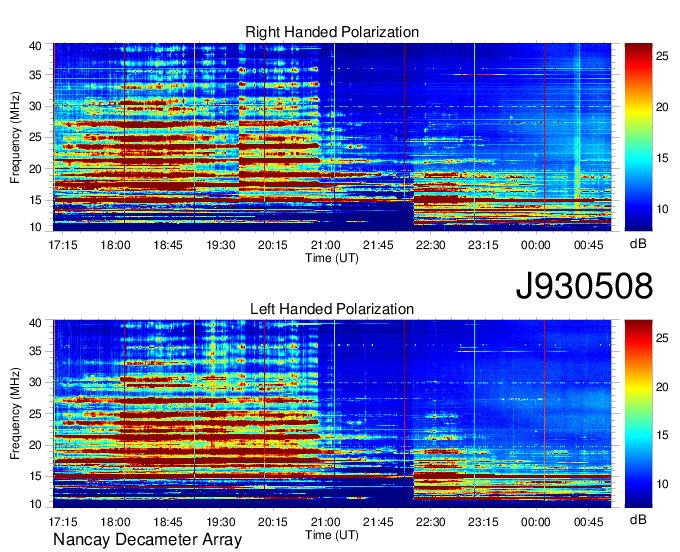Click "Time (UT)" label under Left Handed plot

[332, 535]
